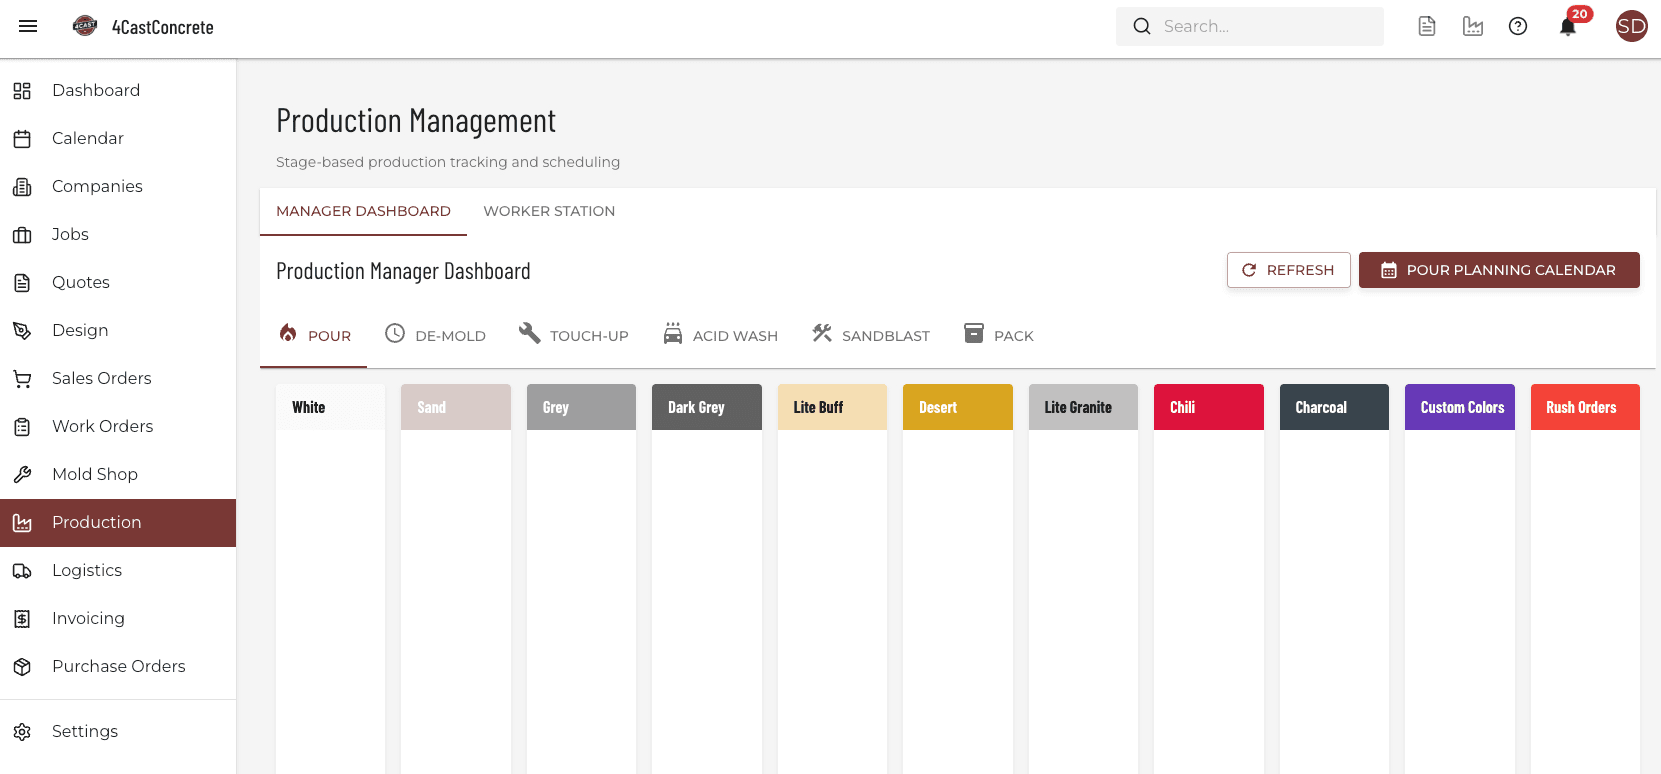Open the Pour Planning Calendar
The width and height of the screenshot is (1661, 774).
pyautogui.click(x=1498, y=270)
